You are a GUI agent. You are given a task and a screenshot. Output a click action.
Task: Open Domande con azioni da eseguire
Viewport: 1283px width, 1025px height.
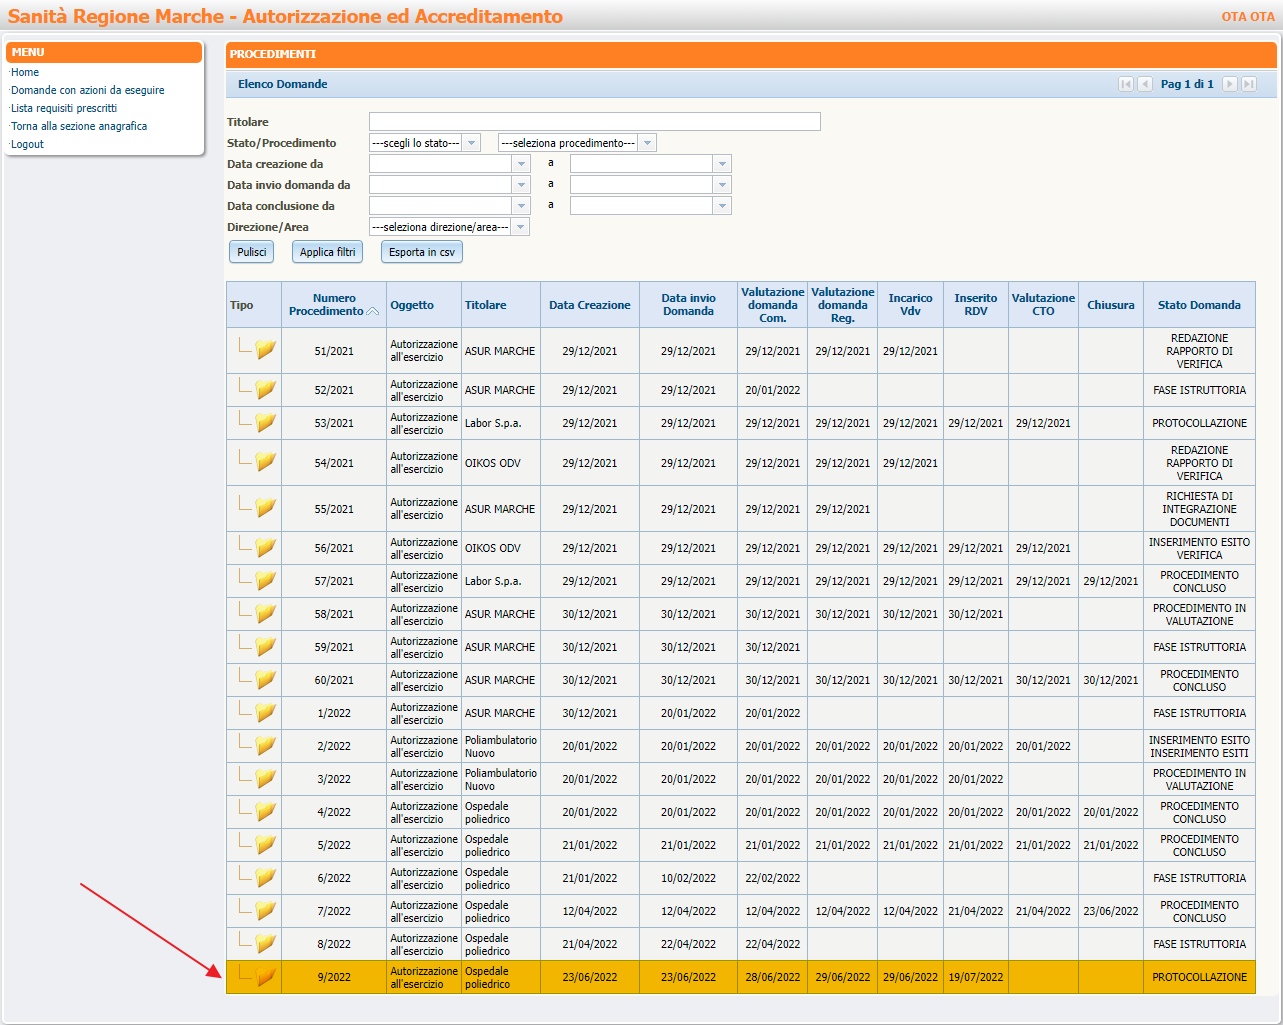pos(87,90)
